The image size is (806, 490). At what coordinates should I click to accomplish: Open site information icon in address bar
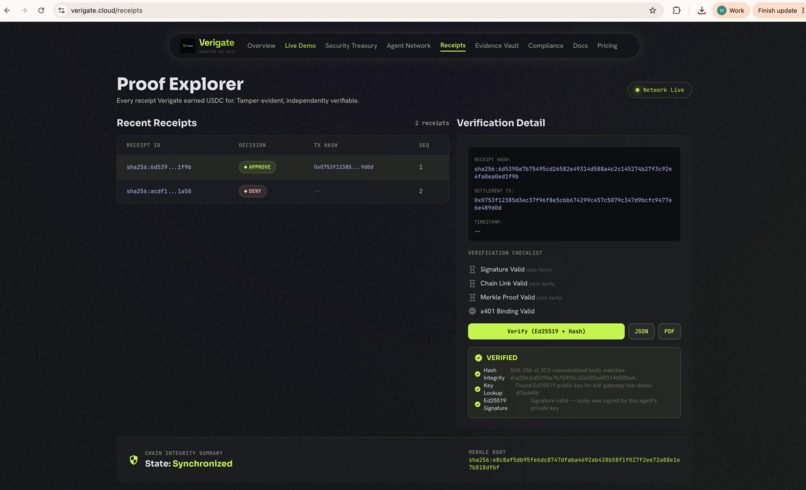pyautogui.click(x=61, y=10)
